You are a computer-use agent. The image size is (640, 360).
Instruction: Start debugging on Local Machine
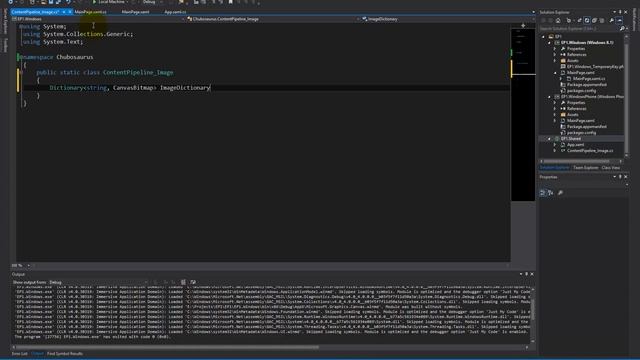pyautogui.click(x=108, y=2)
